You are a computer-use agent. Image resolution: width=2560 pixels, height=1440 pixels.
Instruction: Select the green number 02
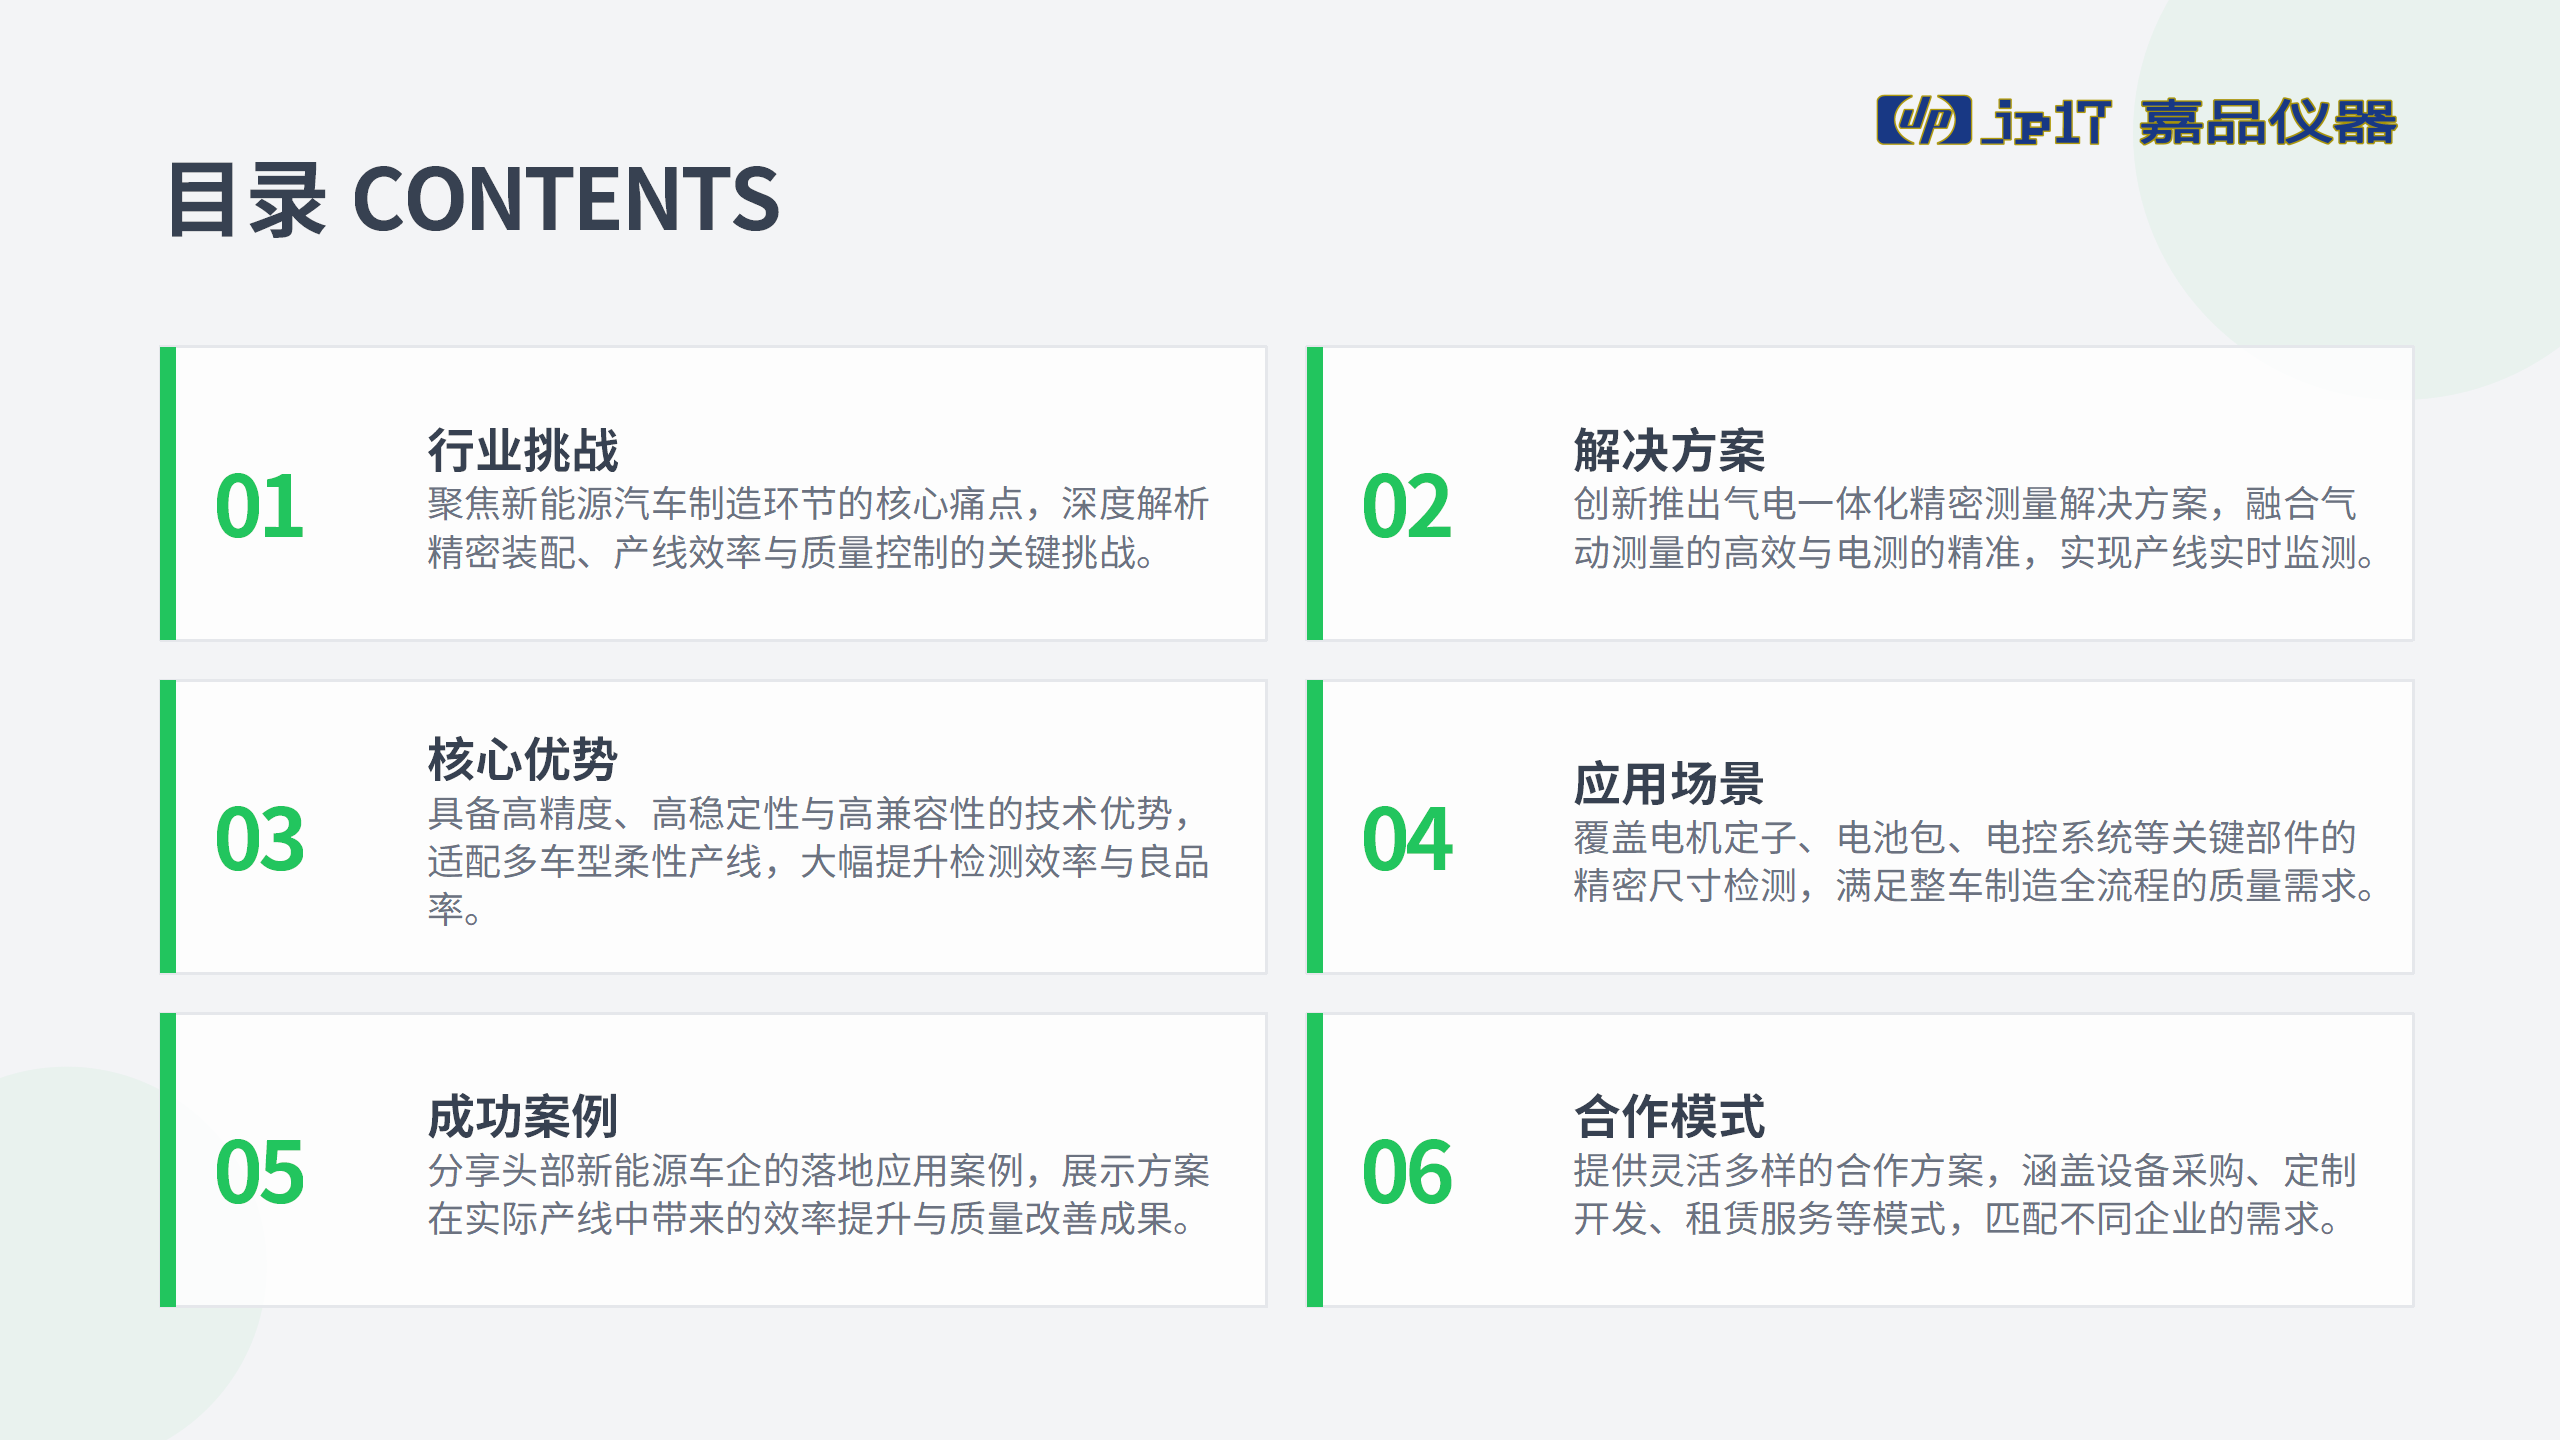click(1406, 507)
